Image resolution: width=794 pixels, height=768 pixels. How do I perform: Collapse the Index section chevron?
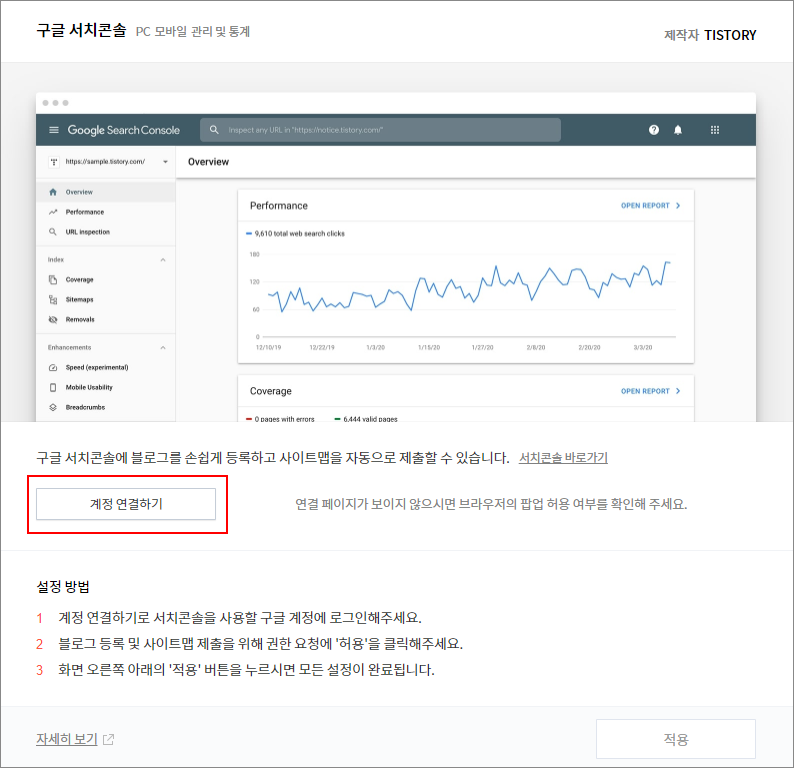(x=163, y=260)
